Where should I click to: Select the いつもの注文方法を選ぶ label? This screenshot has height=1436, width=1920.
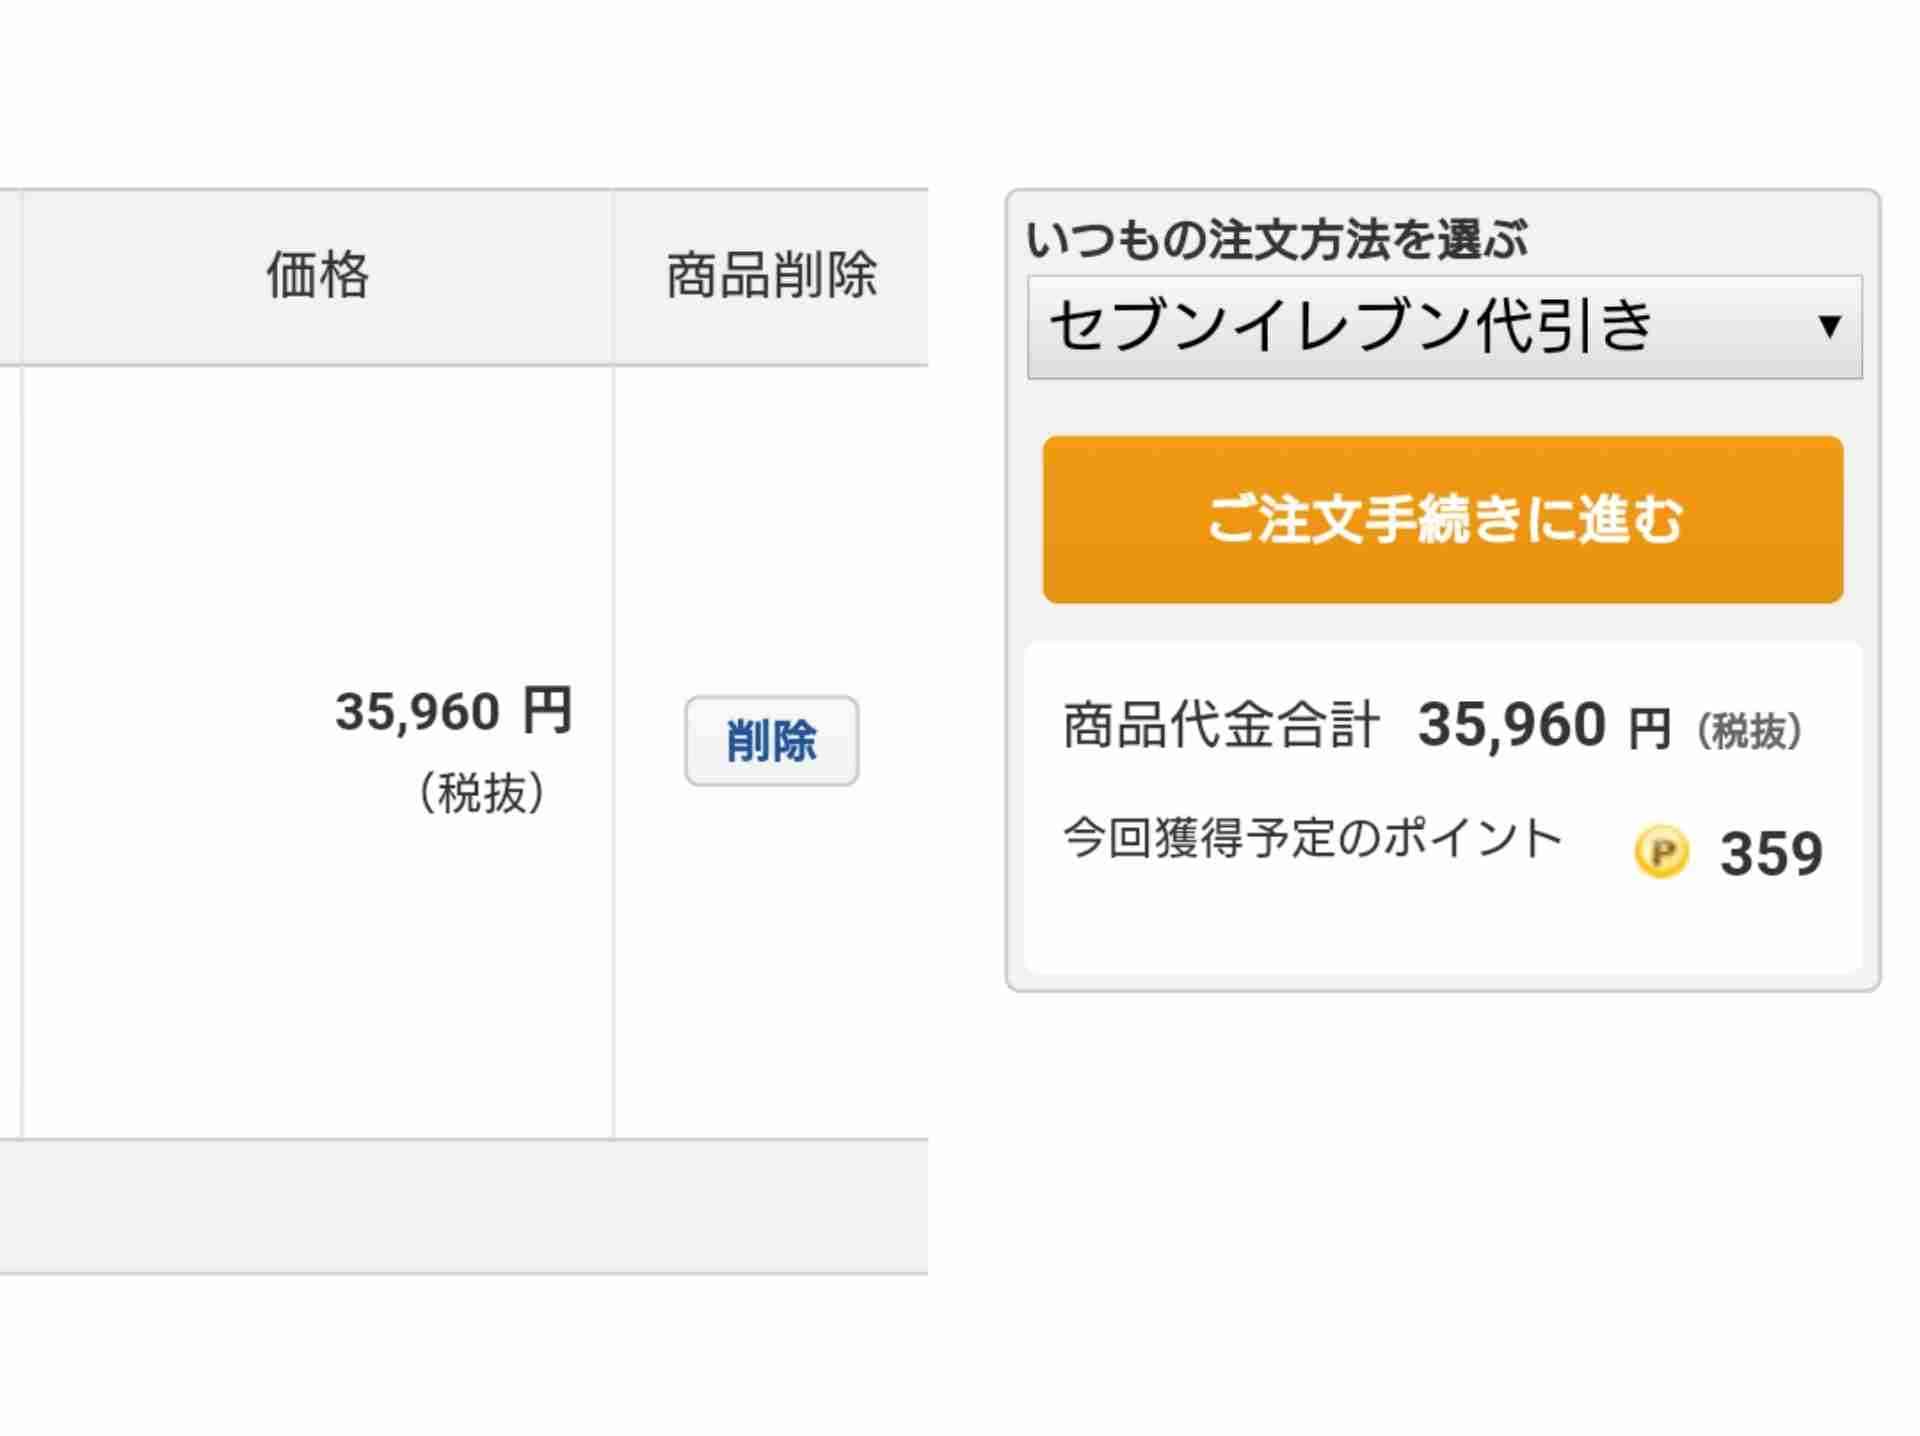[1277, 240]
